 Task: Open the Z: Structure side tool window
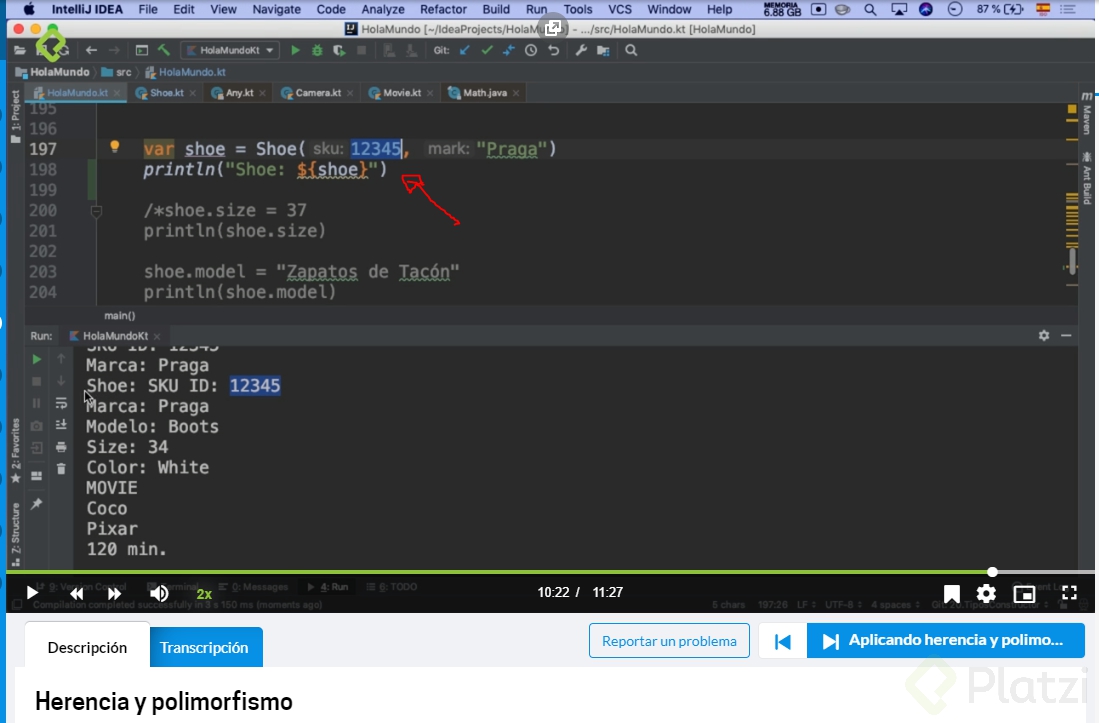15,535
